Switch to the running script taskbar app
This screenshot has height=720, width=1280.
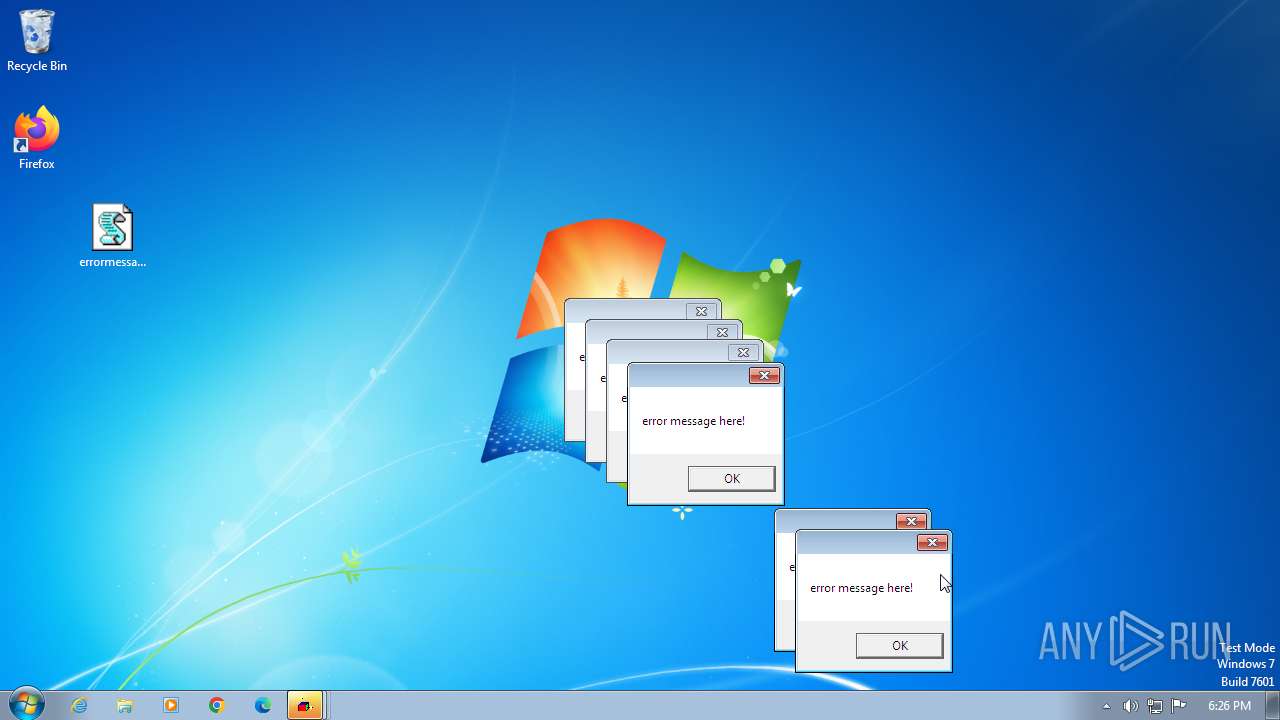click(305, 705)
